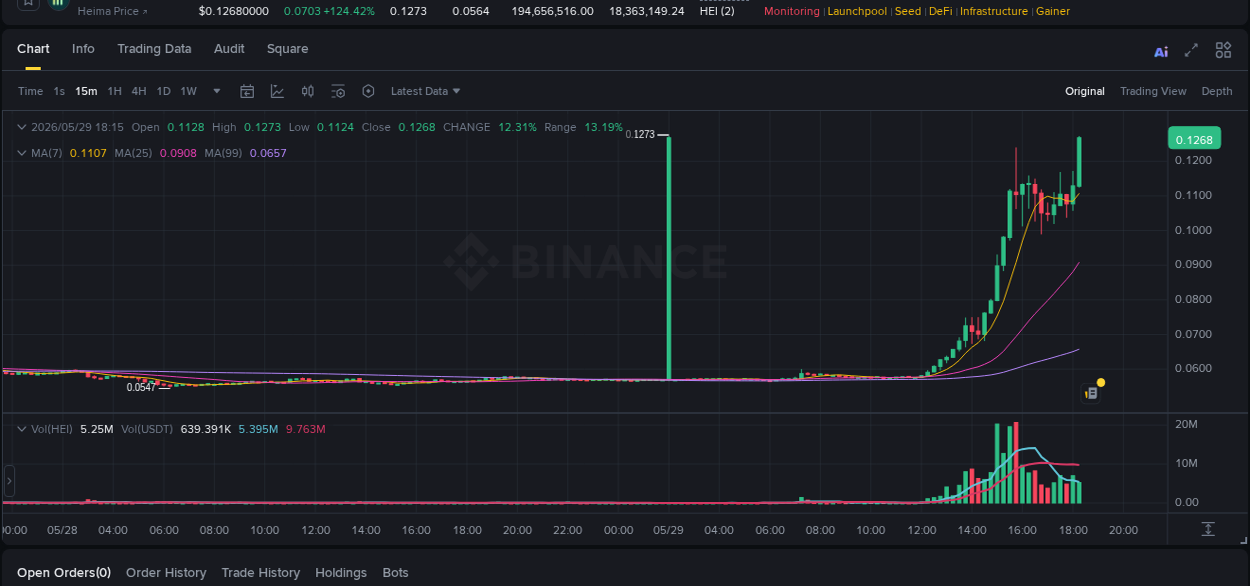Open the Trading Data tab
Viewport: 1250px width, 586px height.
pyautogui.click(x=154, y=49)
